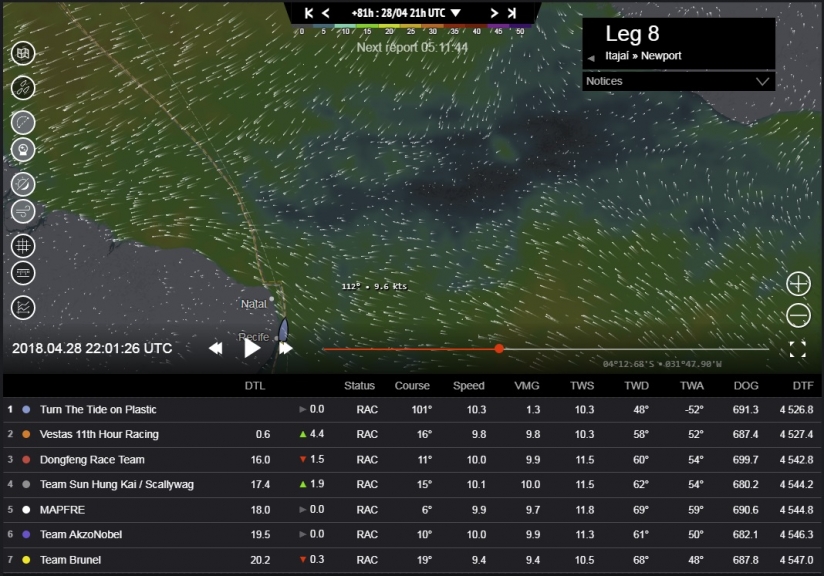This screenshot has height=576, width=824.
Task: Select Turn The Tide on Plastic row
Action: (x=98, y=409)
